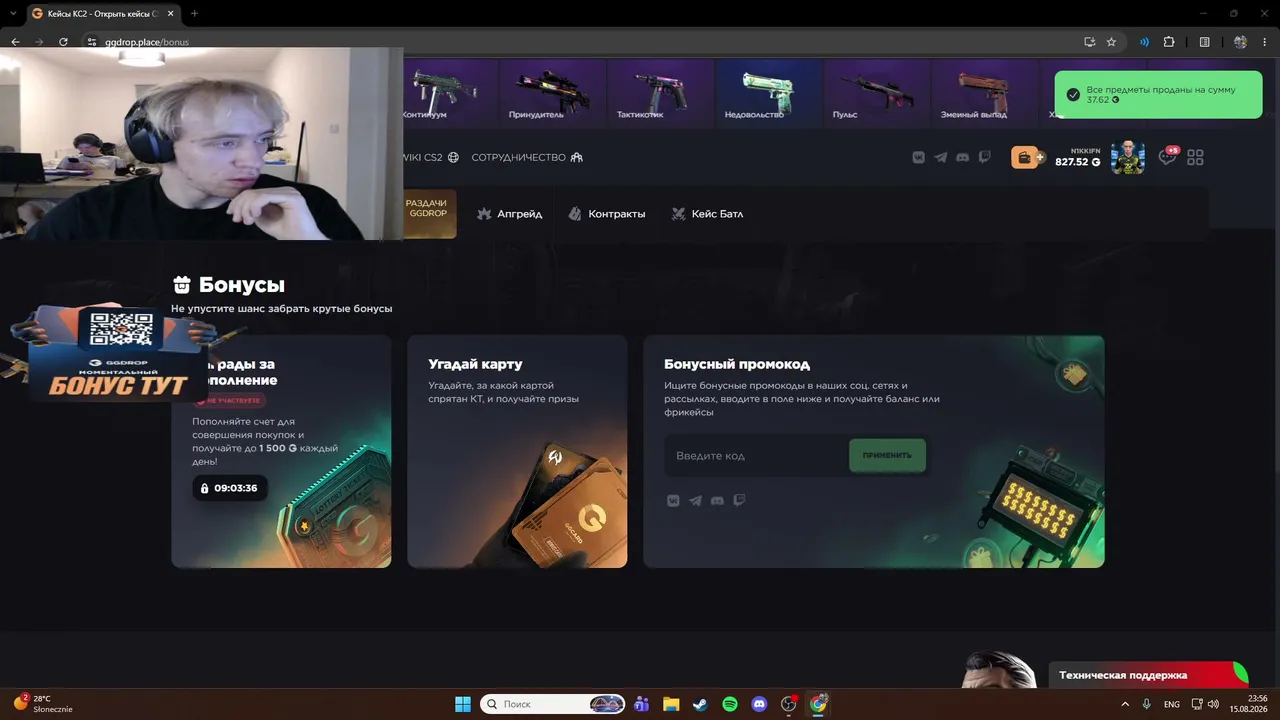Open the browser extensions puzzle icon
The image size is (1280, 720).
tap(1169, 42)
